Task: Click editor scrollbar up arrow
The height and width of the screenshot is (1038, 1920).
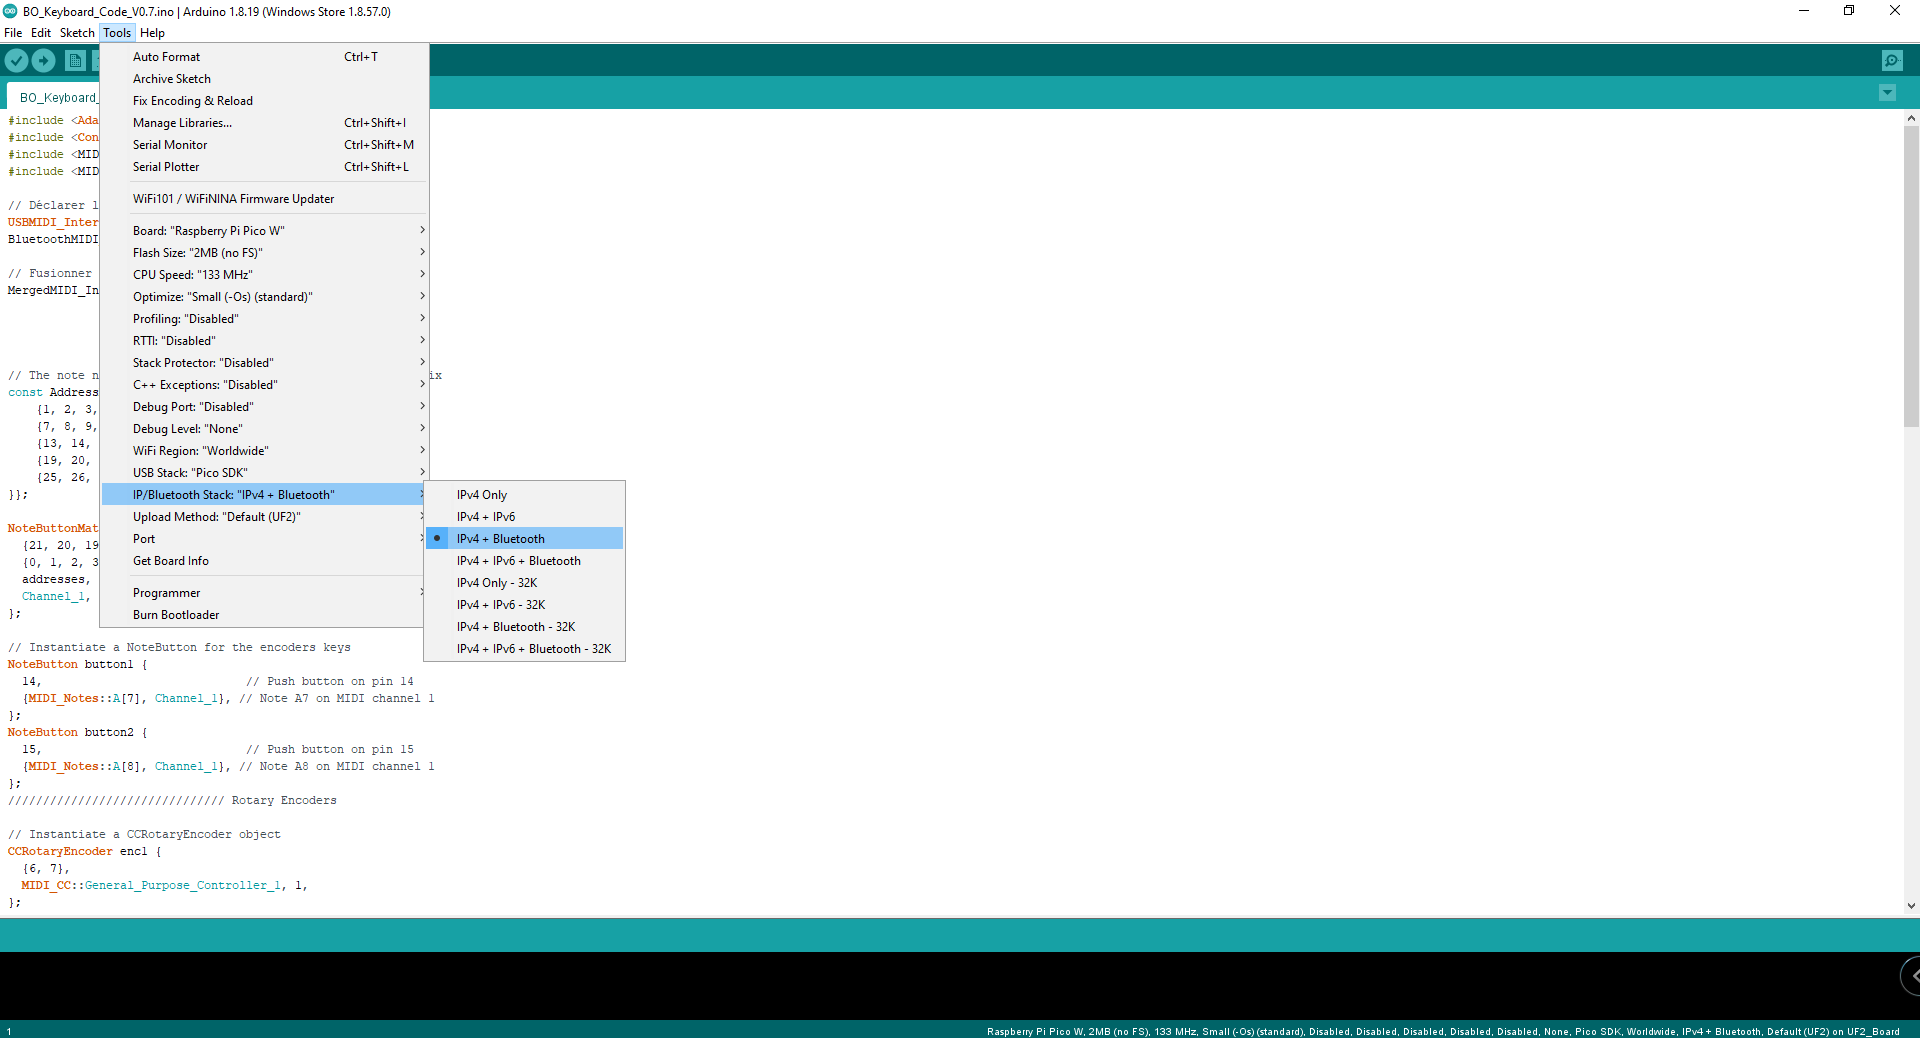Action: coord(1911,118)
